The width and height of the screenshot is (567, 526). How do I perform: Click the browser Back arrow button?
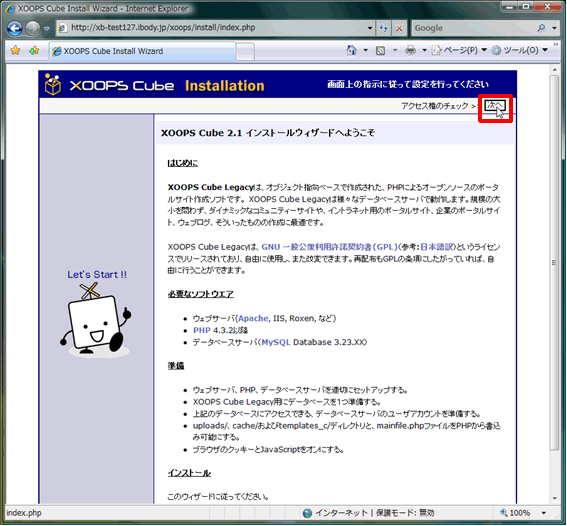click(x=15, y=28)
